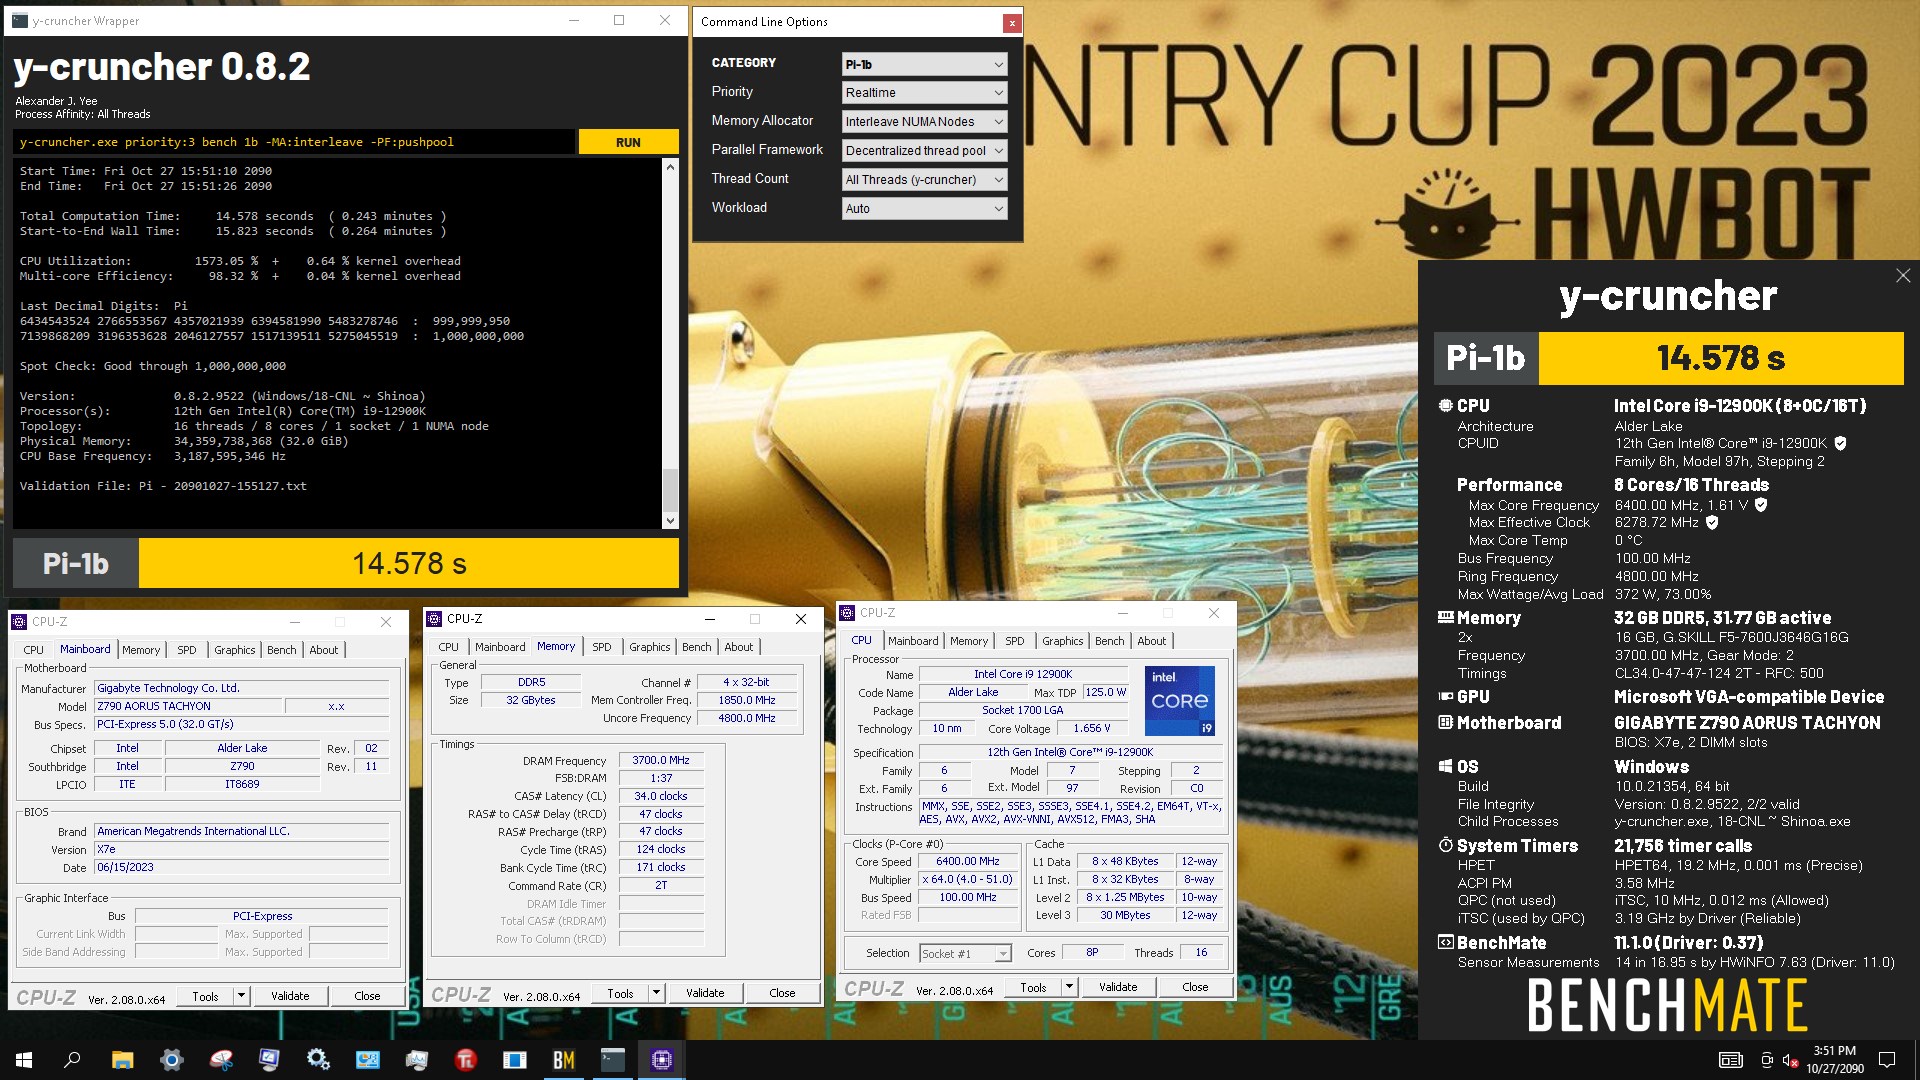1920x1080 pixels.
Task: Expand Tools arrow in CPU-Z Memory window
Action: [656, 993]
